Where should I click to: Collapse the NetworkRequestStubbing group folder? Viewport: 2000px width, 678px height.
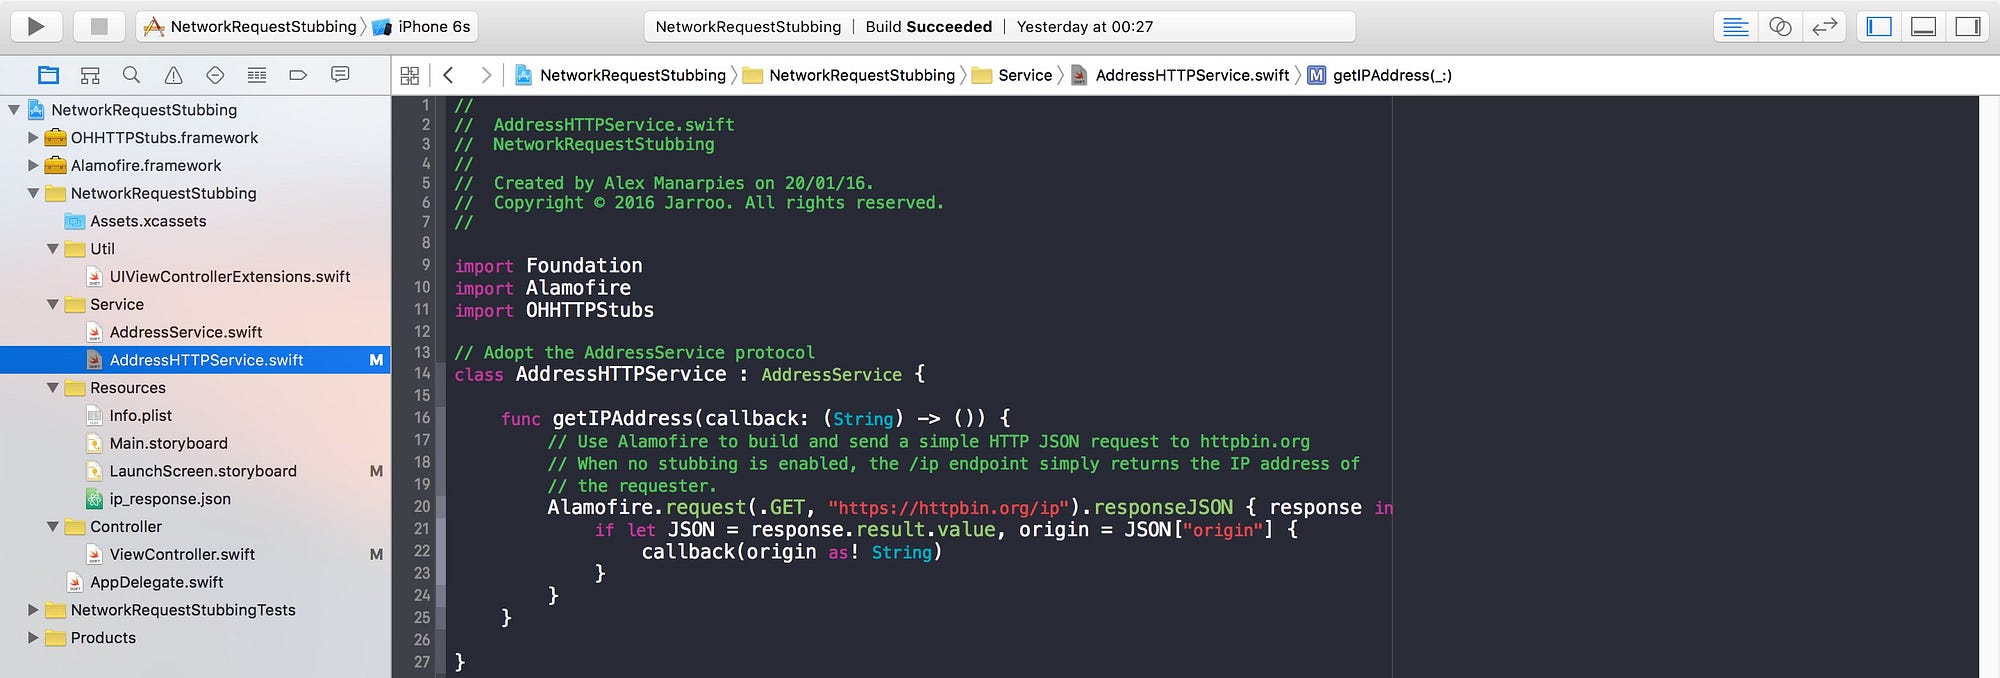[33, 193]
